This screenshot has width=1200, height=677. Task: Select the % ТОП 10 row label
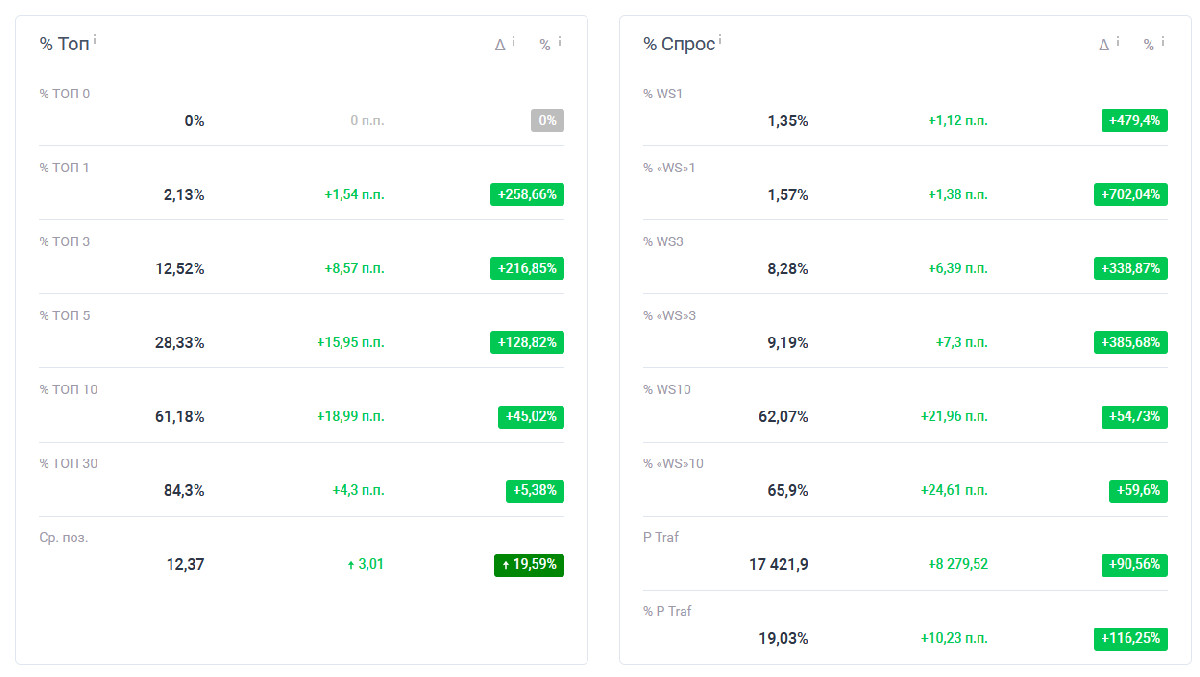(x=69, y=390)
